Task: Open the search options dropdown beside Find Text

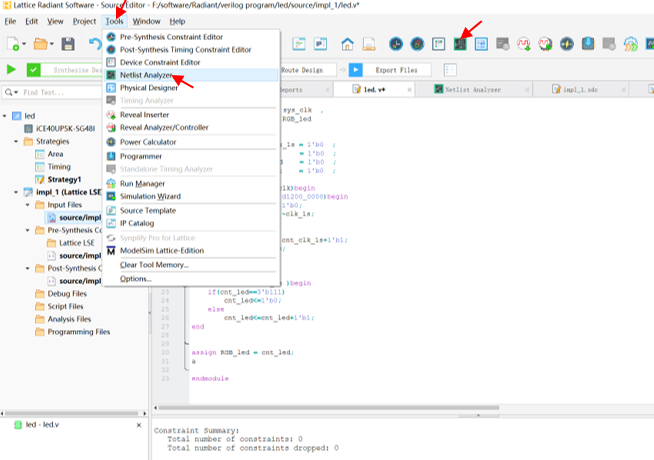Action: pyautogui.click(x=16, y=92)
